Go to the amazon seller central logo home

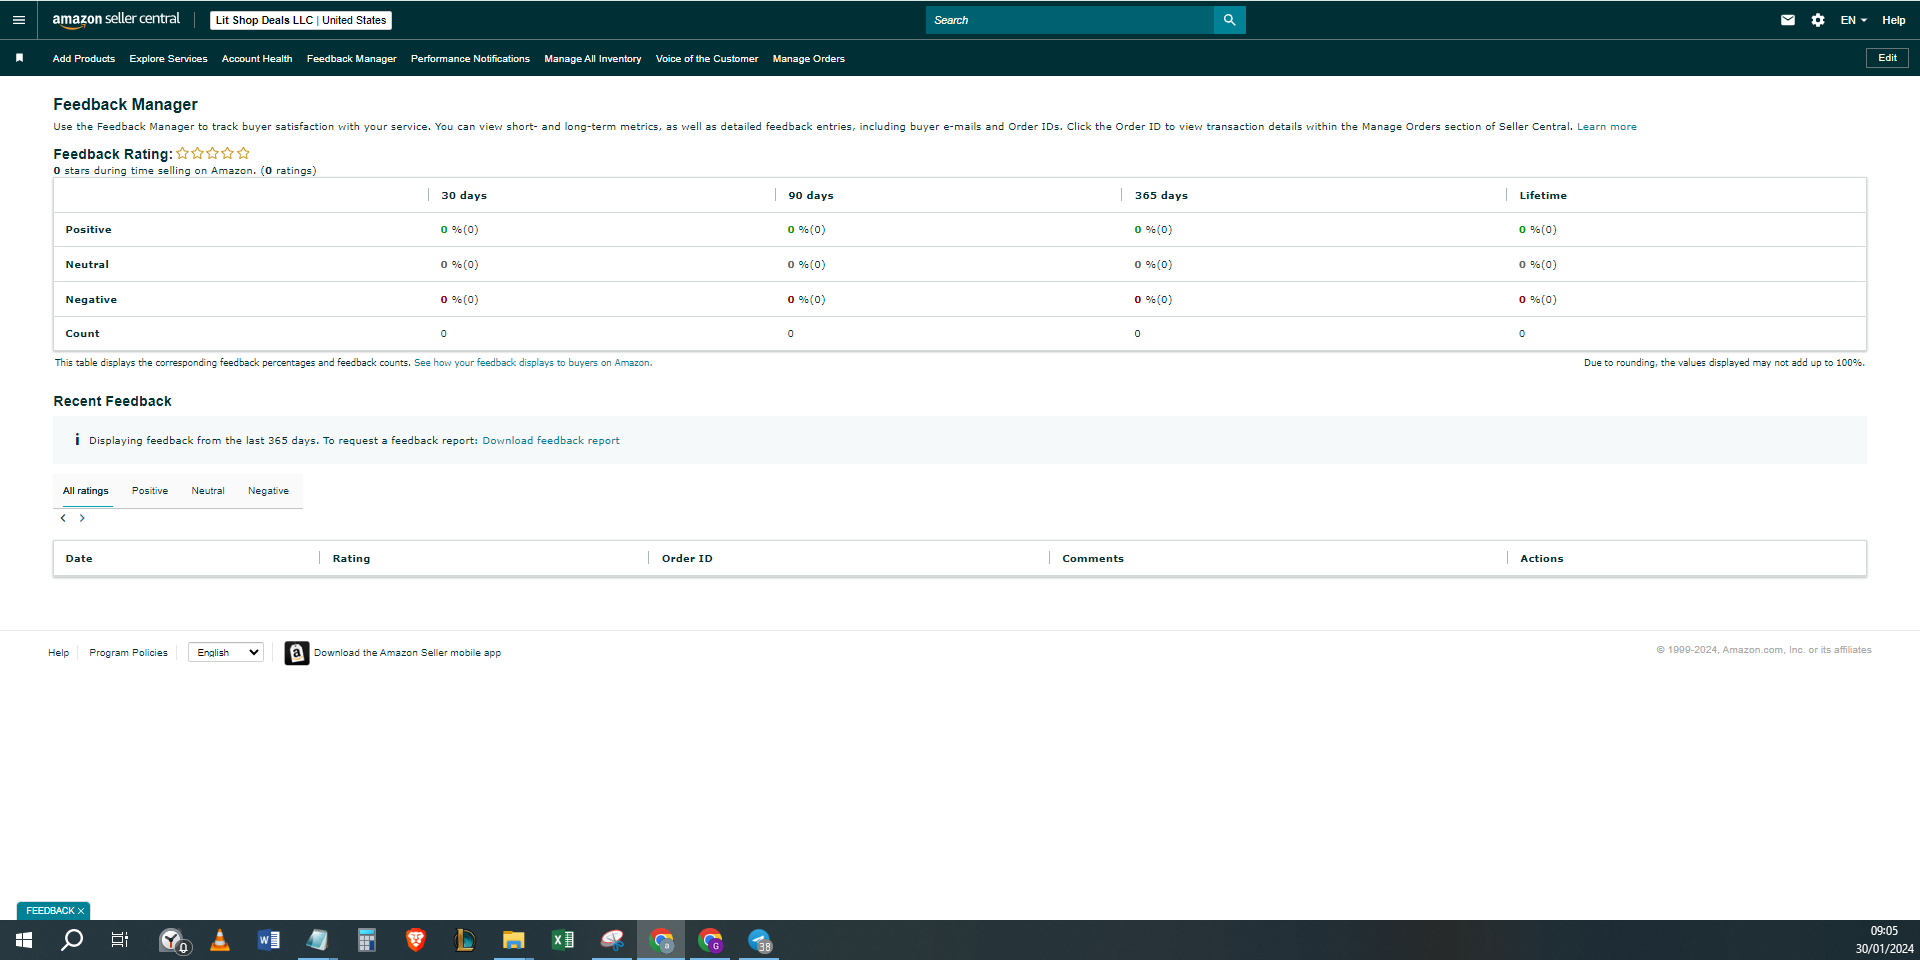tap(116, 20)
